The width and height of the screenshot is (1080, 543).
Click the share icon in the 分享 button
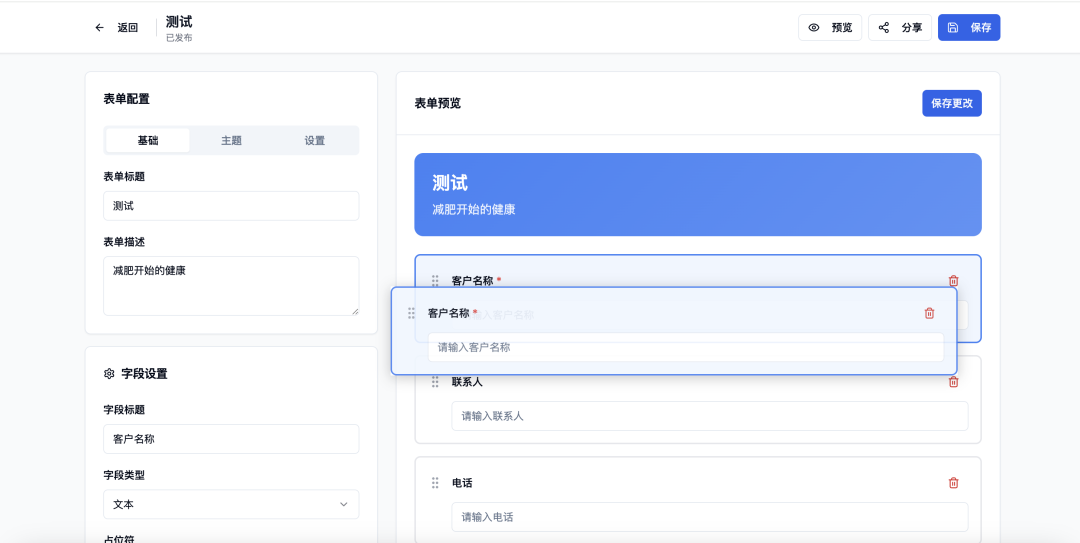884,28
